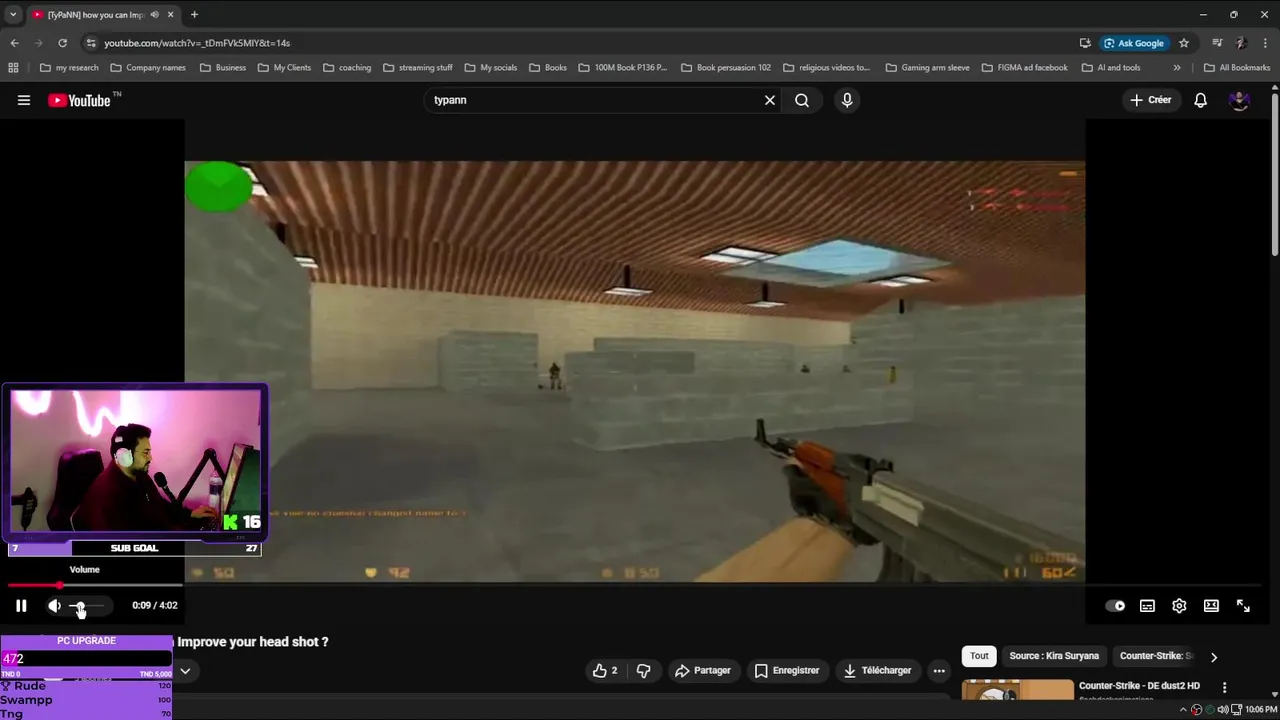Toggle the autoplay switch

click(x=1115, y=605)
